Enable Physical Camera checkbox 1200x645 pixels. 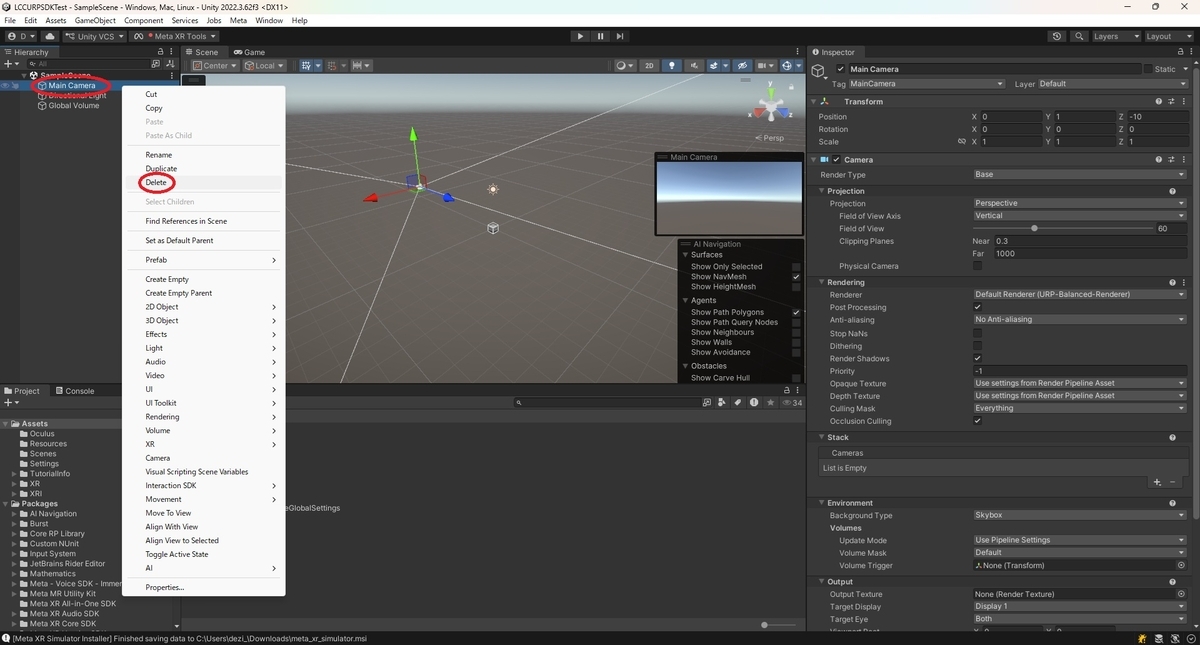(x=978, y=266)
